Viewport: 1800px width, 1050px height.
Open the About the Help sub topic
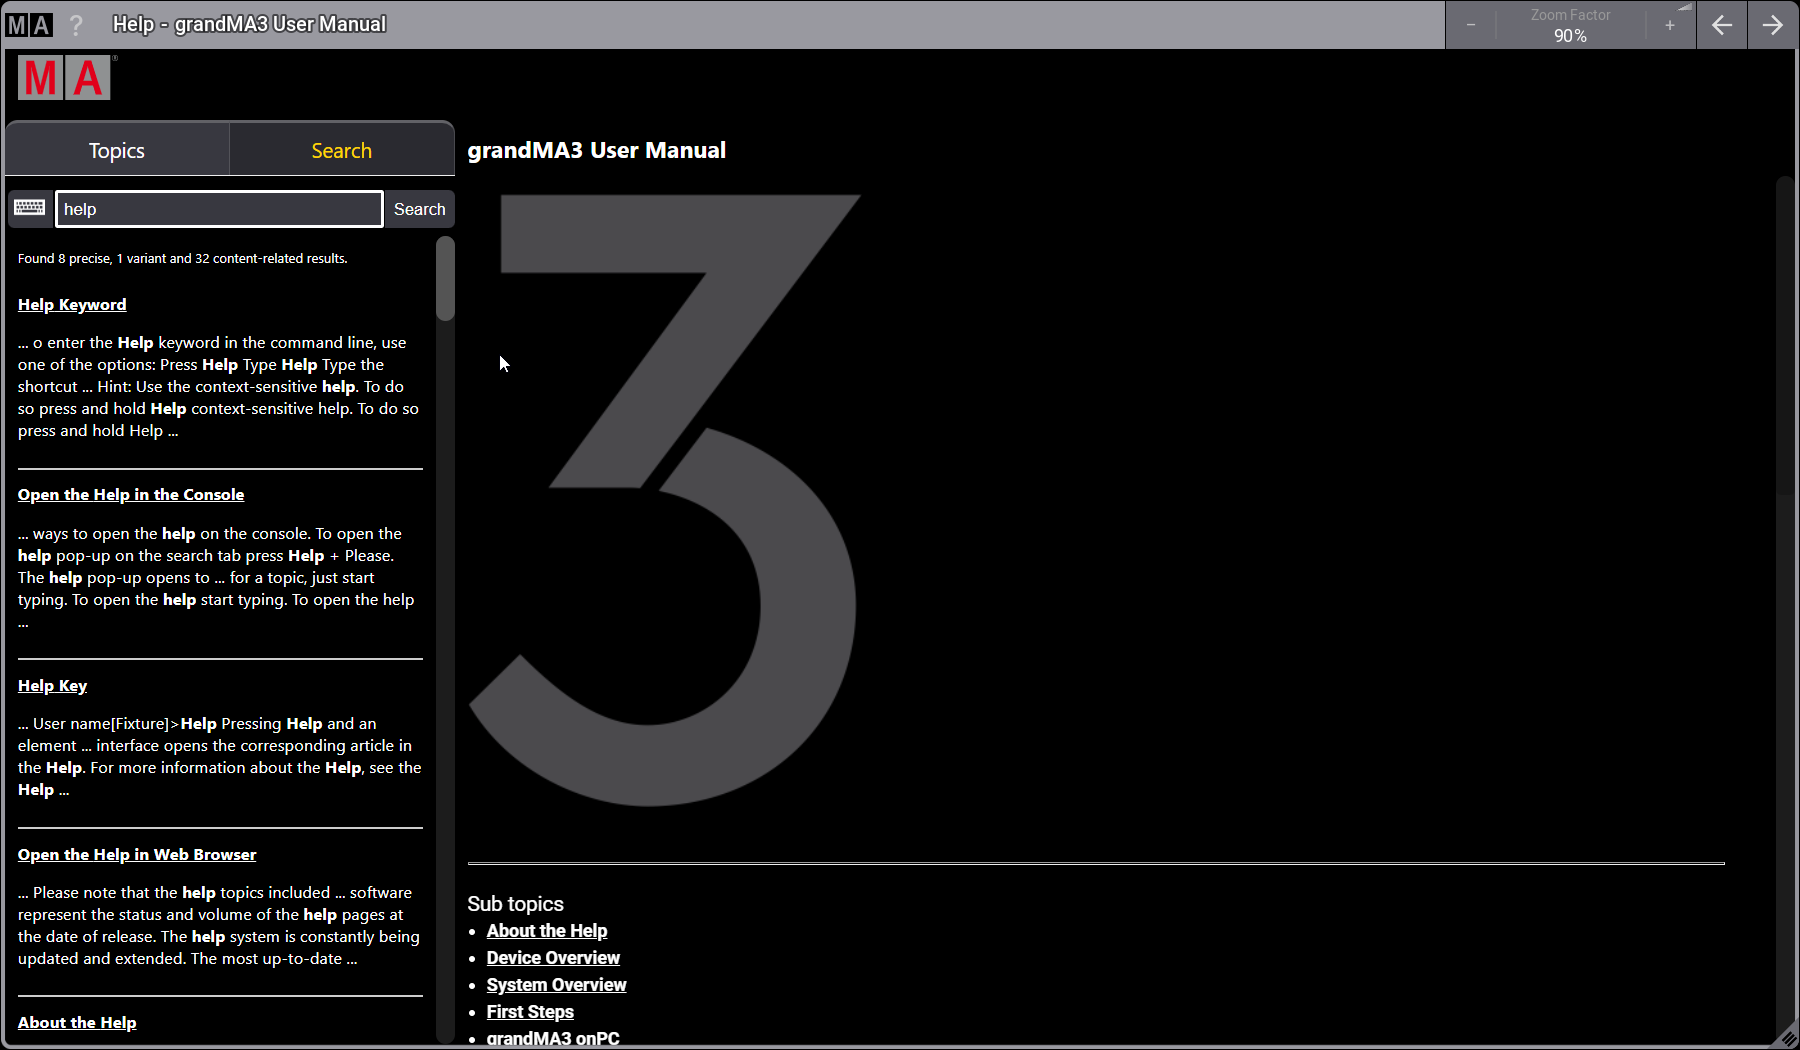coord(547,930)
